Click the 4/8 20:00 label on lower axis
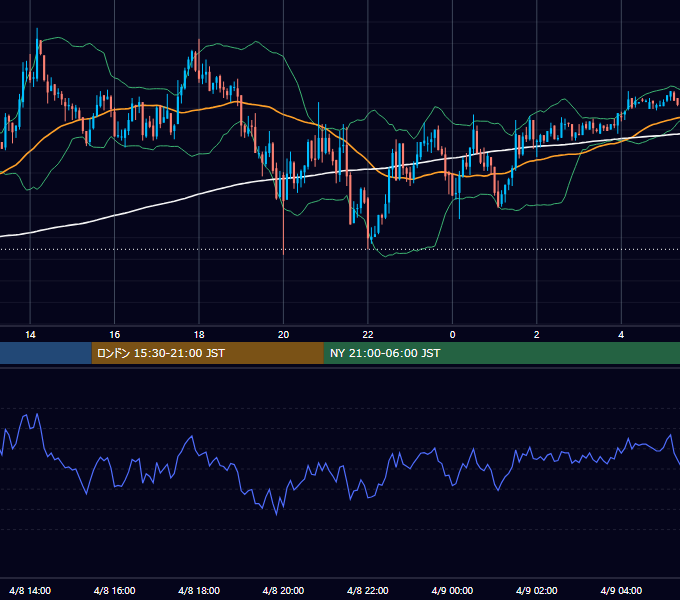680x600 pixels. pos(283,590)
